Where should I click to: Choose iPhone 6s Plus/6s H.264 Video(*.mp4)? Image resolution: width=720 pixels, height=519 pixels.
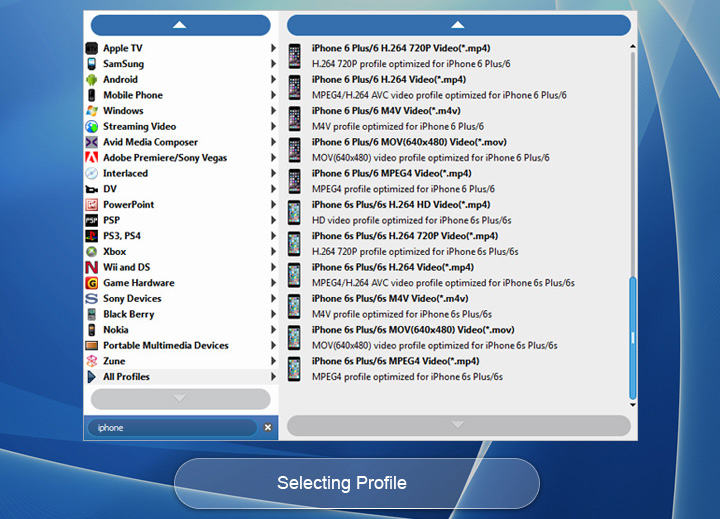pyautogui.click(x=458, y=275)
